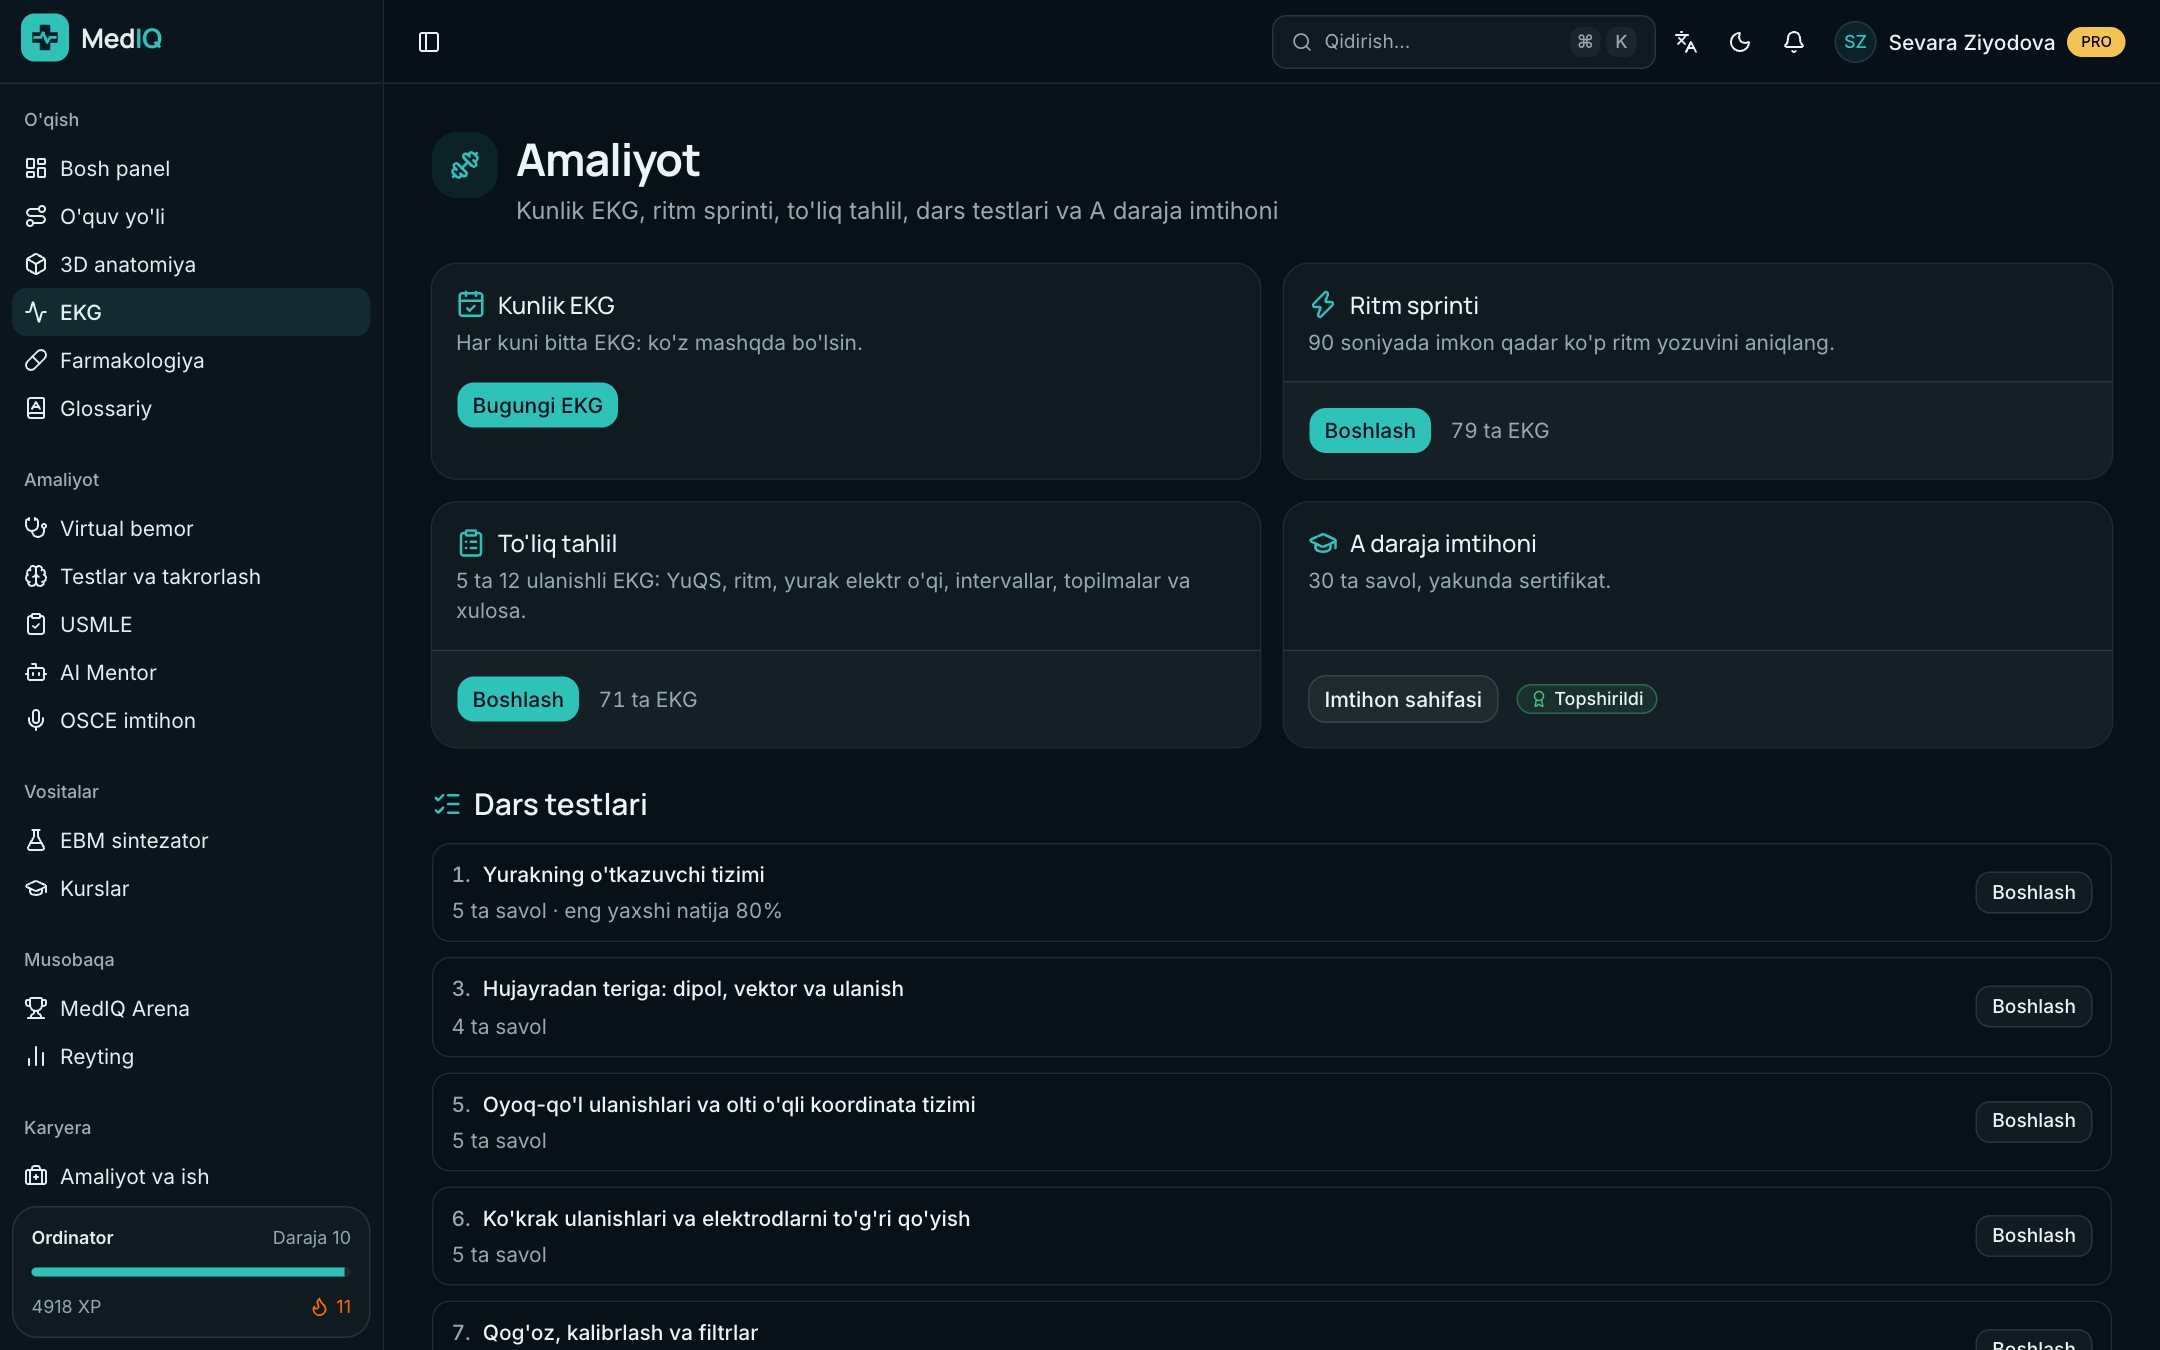Start Yurakning o'tkazuvchi tizimi test
Viewport: 2160px width, 1350px height.
coord(2033,892)
